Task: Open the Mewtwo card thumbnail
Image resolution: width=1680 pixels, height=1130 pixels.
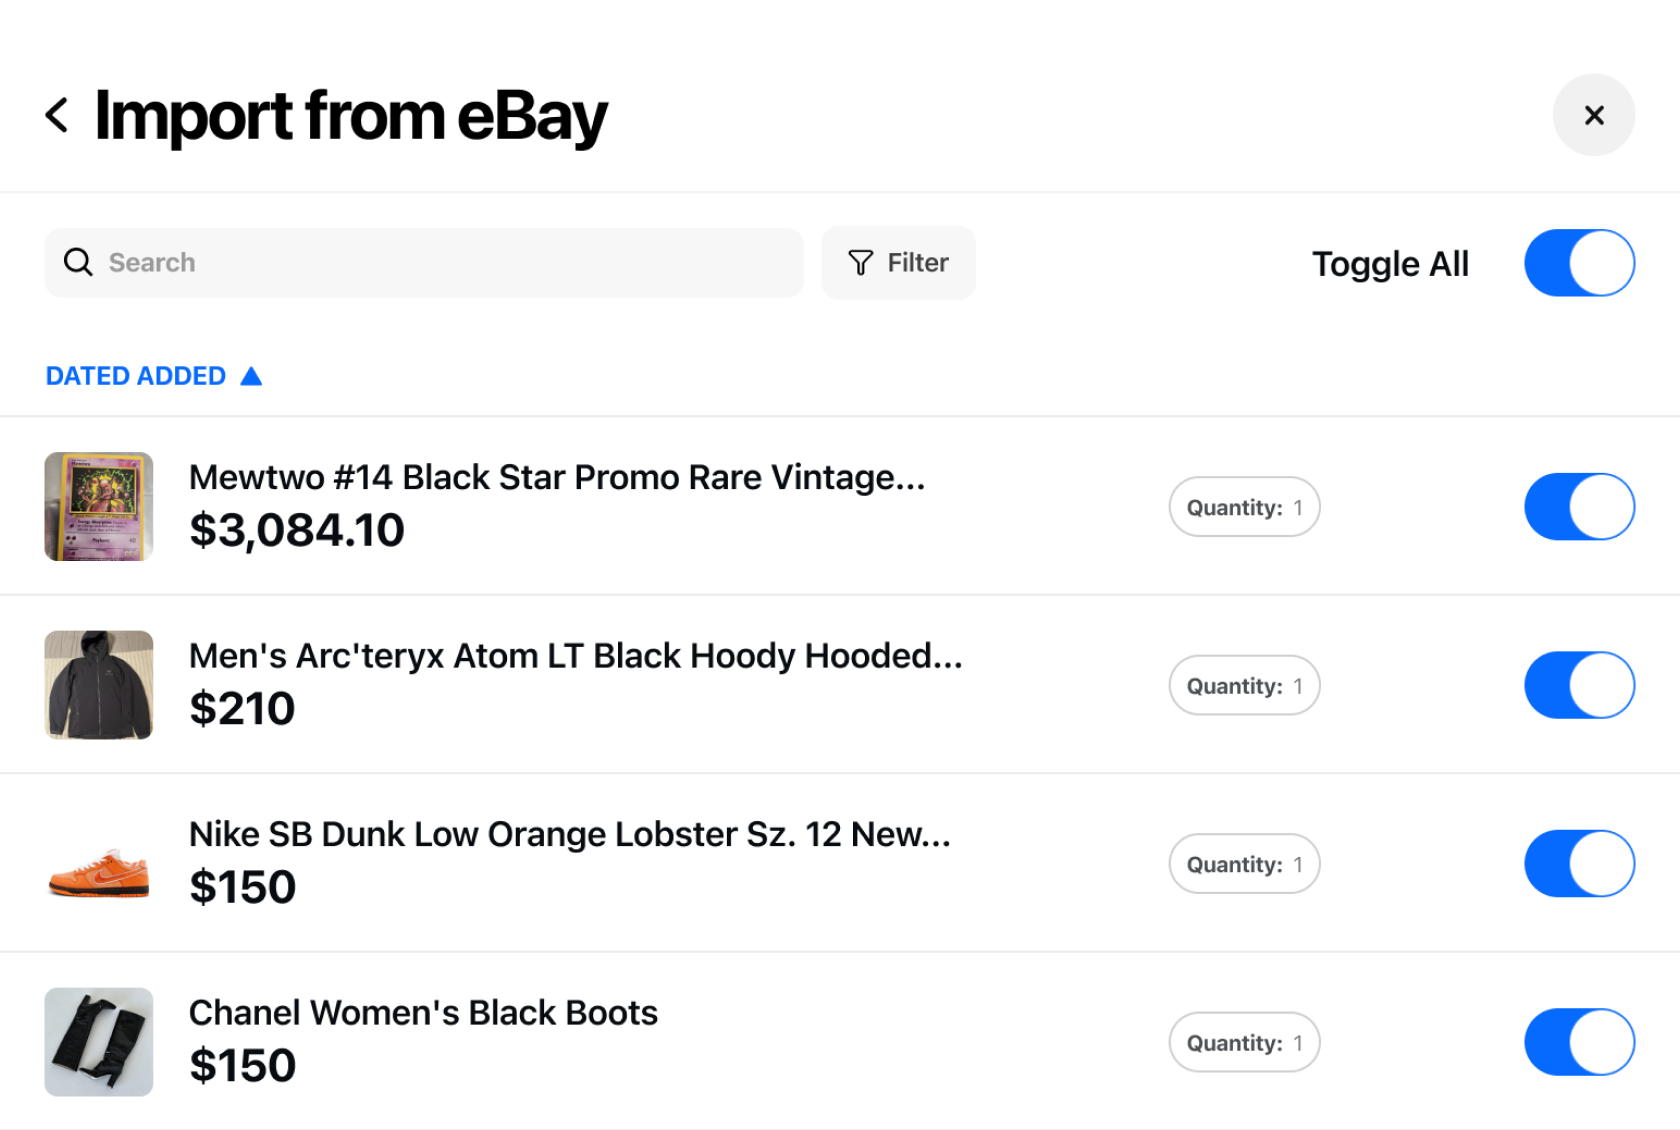Action: pyautogui.click(x=99, y=507)
